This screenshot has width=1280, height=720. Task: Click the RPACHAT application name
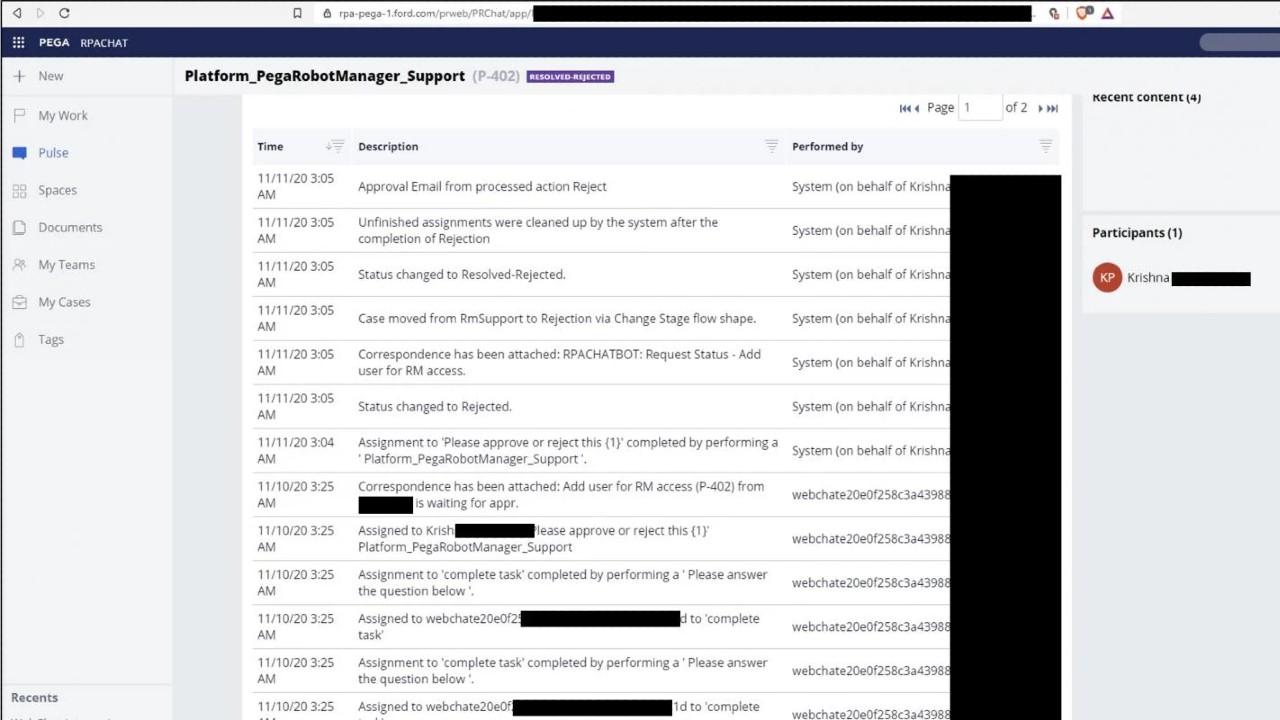[x=104, y=43]
